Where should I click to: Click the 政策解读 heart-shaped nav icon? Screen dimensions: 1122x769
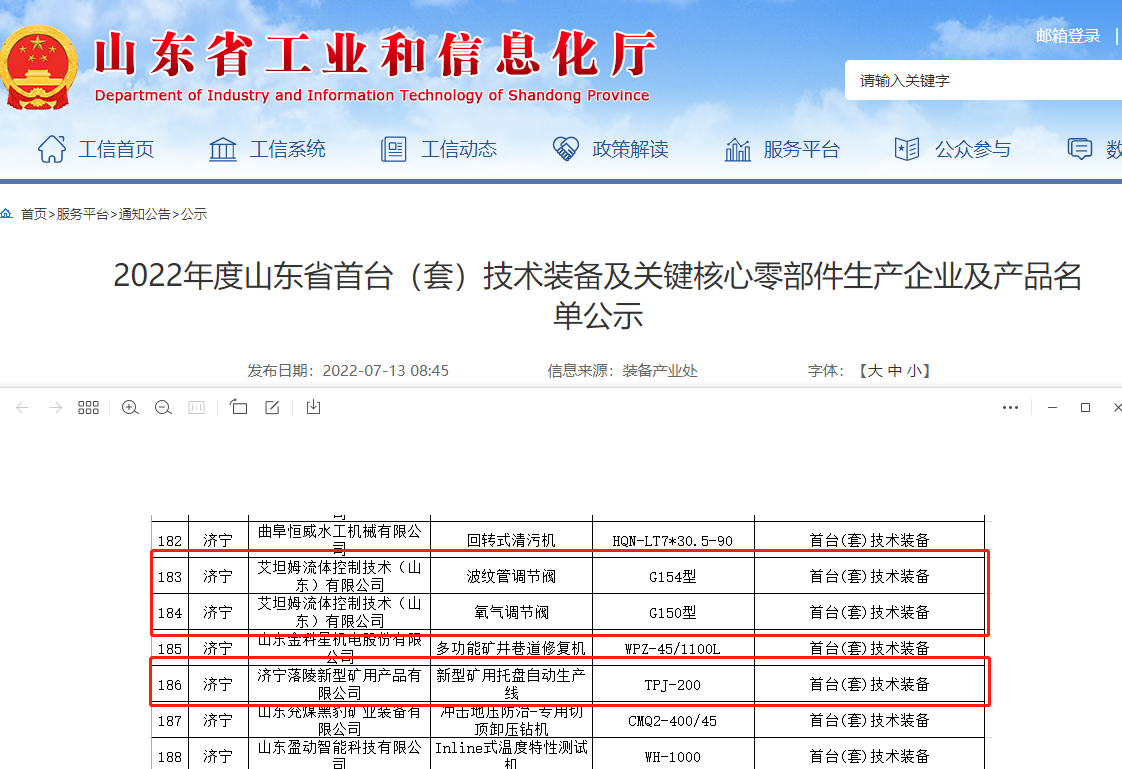565,147
